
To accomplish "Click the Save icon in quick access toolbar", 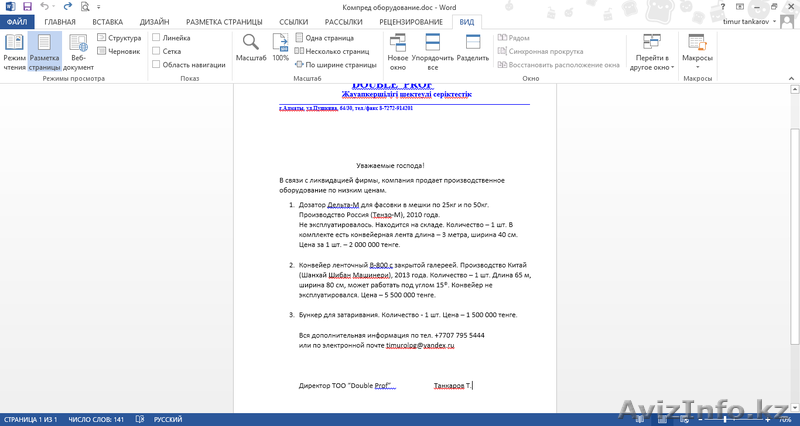I will point(26,6).
